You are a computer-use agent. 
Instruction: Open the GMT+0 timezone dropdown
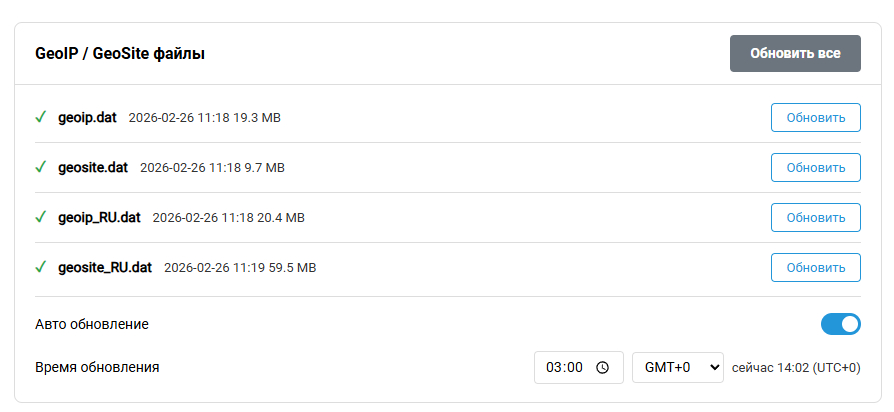[677, 367]
